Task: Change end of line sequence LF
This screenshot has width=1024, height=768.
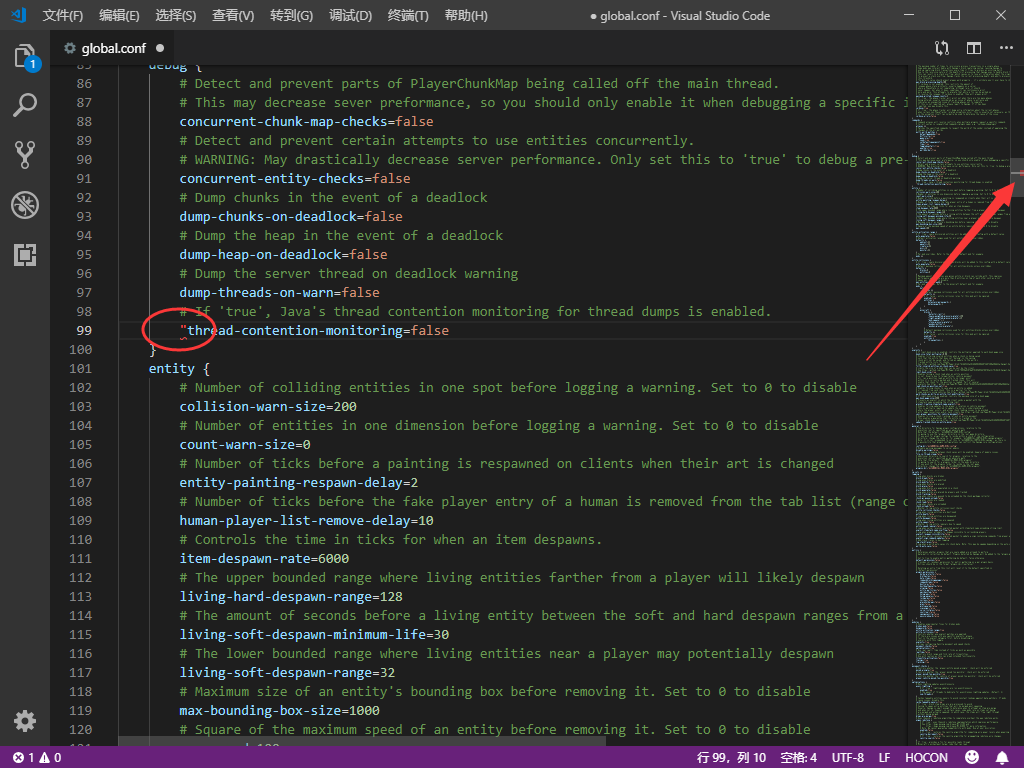Action: [885, 757]
